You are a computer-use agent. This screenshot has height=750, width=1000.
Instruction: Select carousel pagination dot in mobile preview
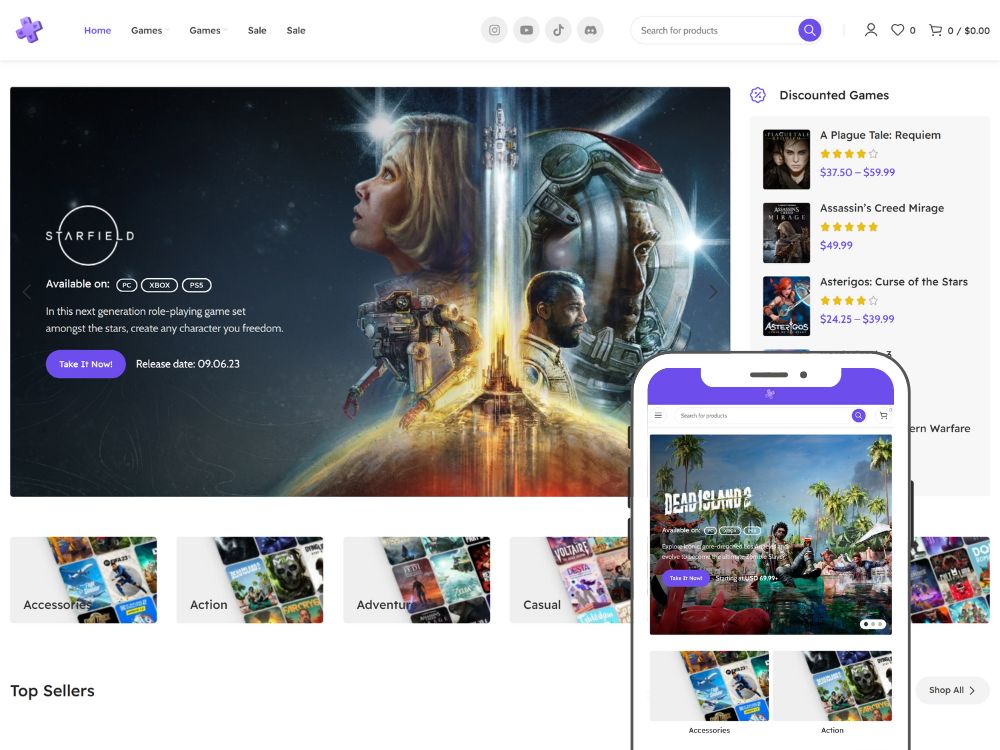pyautogui.click(x=873, y=624)
